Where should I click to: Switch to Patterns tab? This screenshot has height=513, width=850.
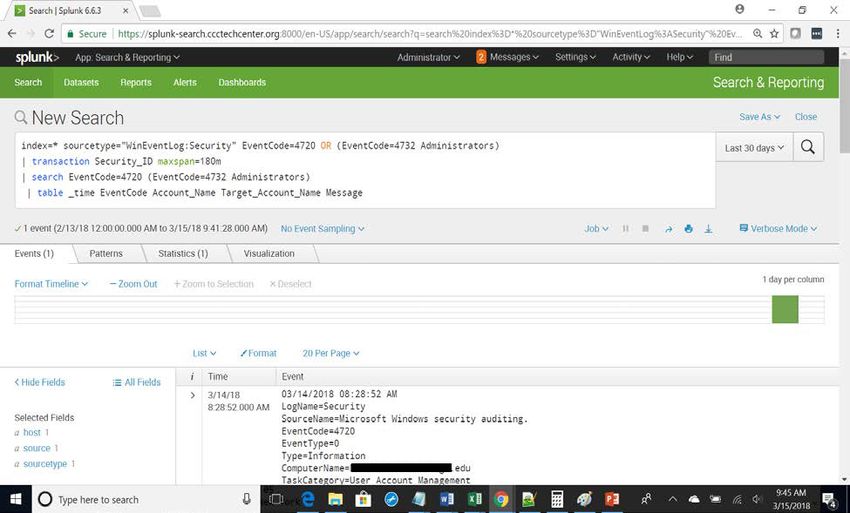click(x=106, y=253)
